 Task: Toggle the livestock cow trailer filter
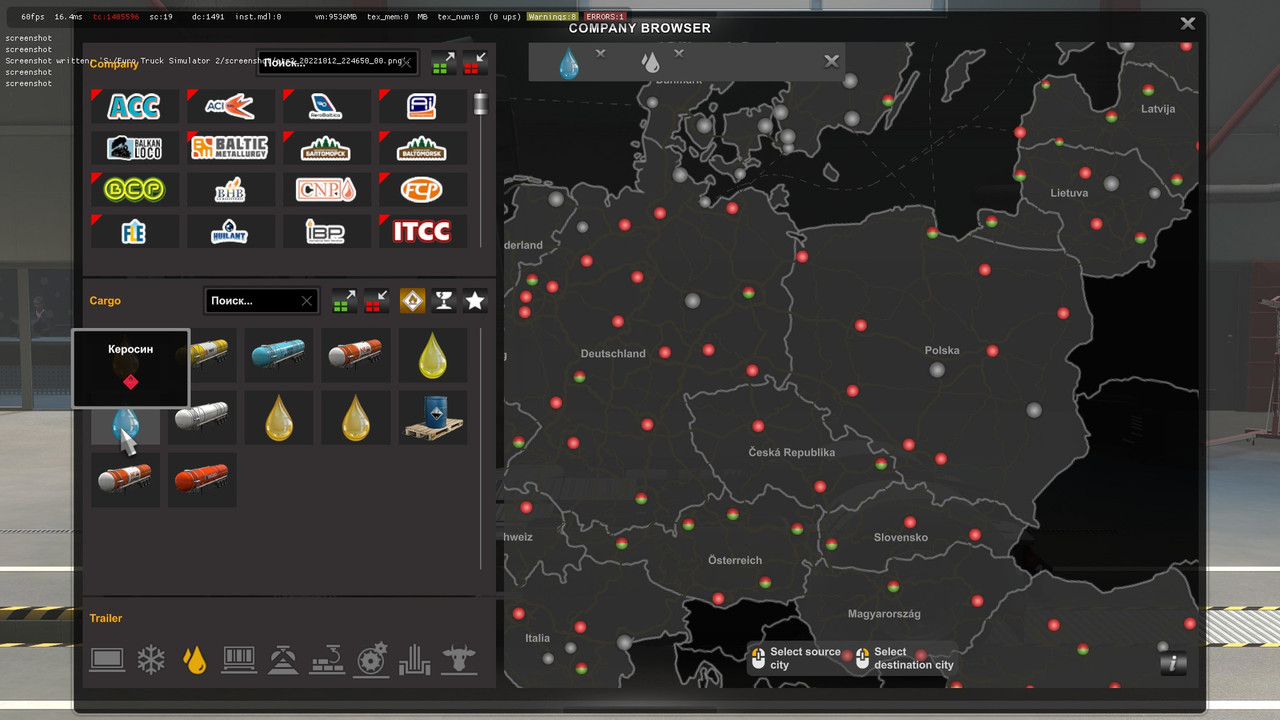pyautogui.click(x=459, y=660)
